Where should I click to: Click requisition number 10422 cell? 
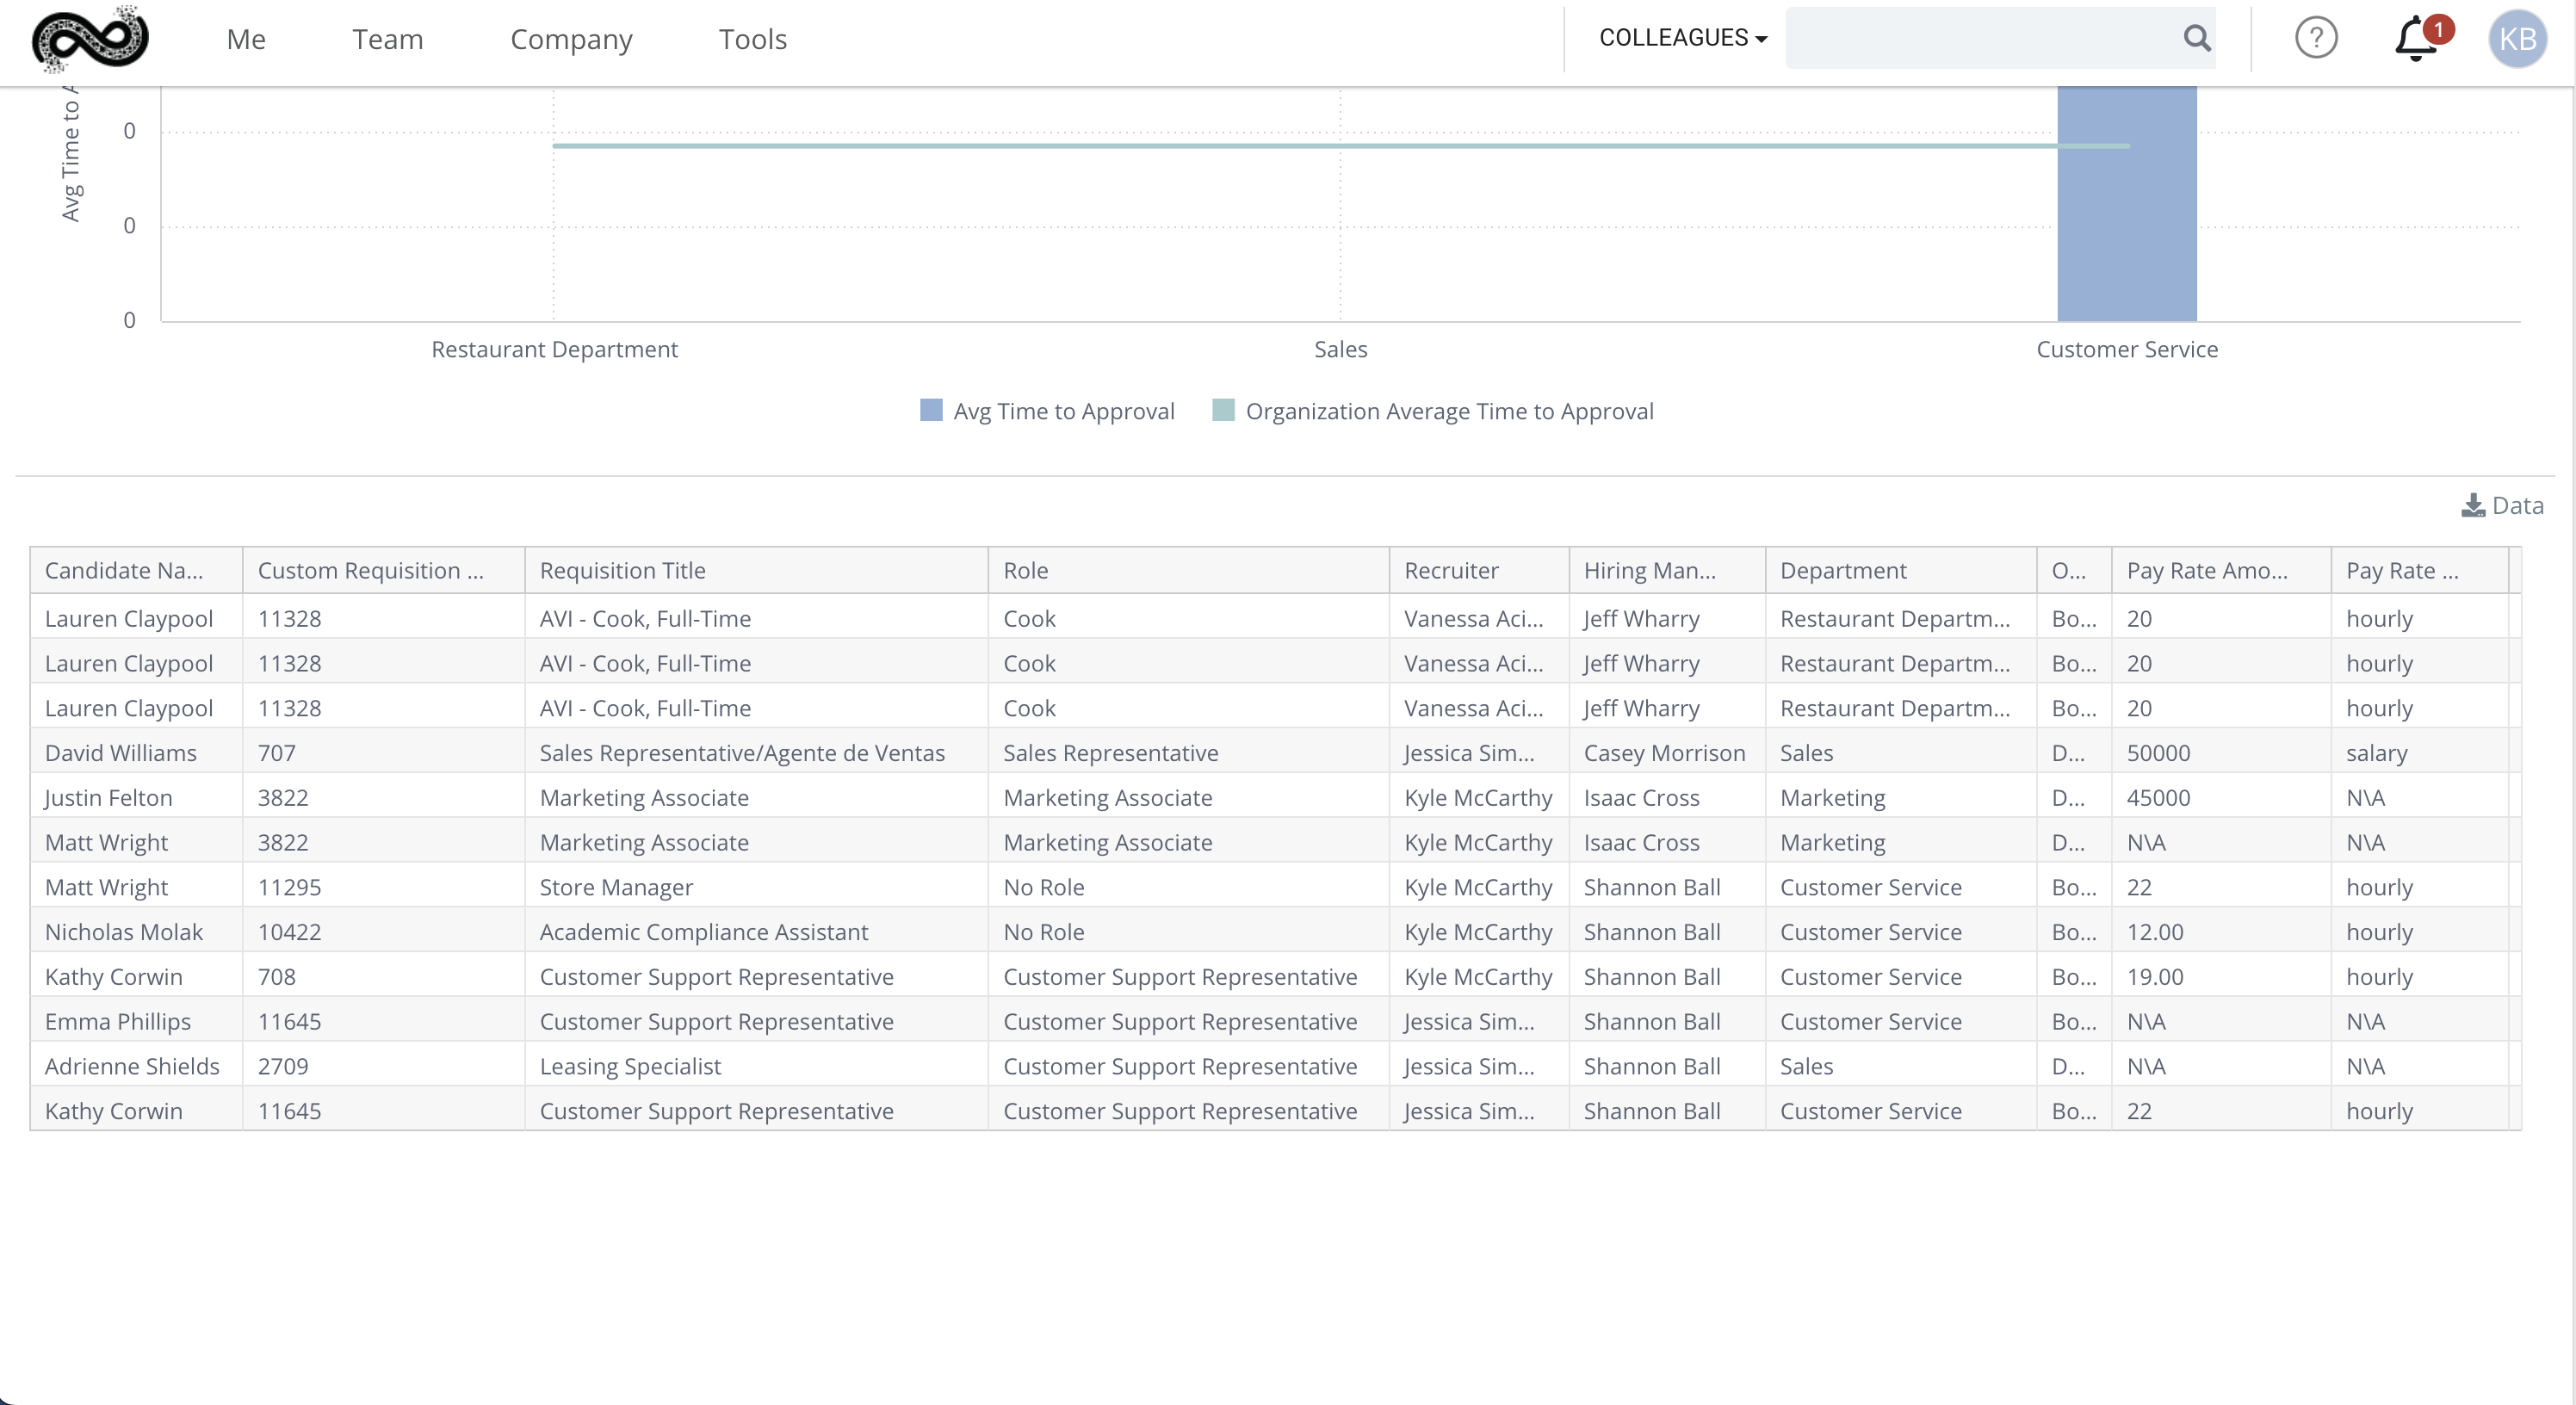tap(384, 931)
